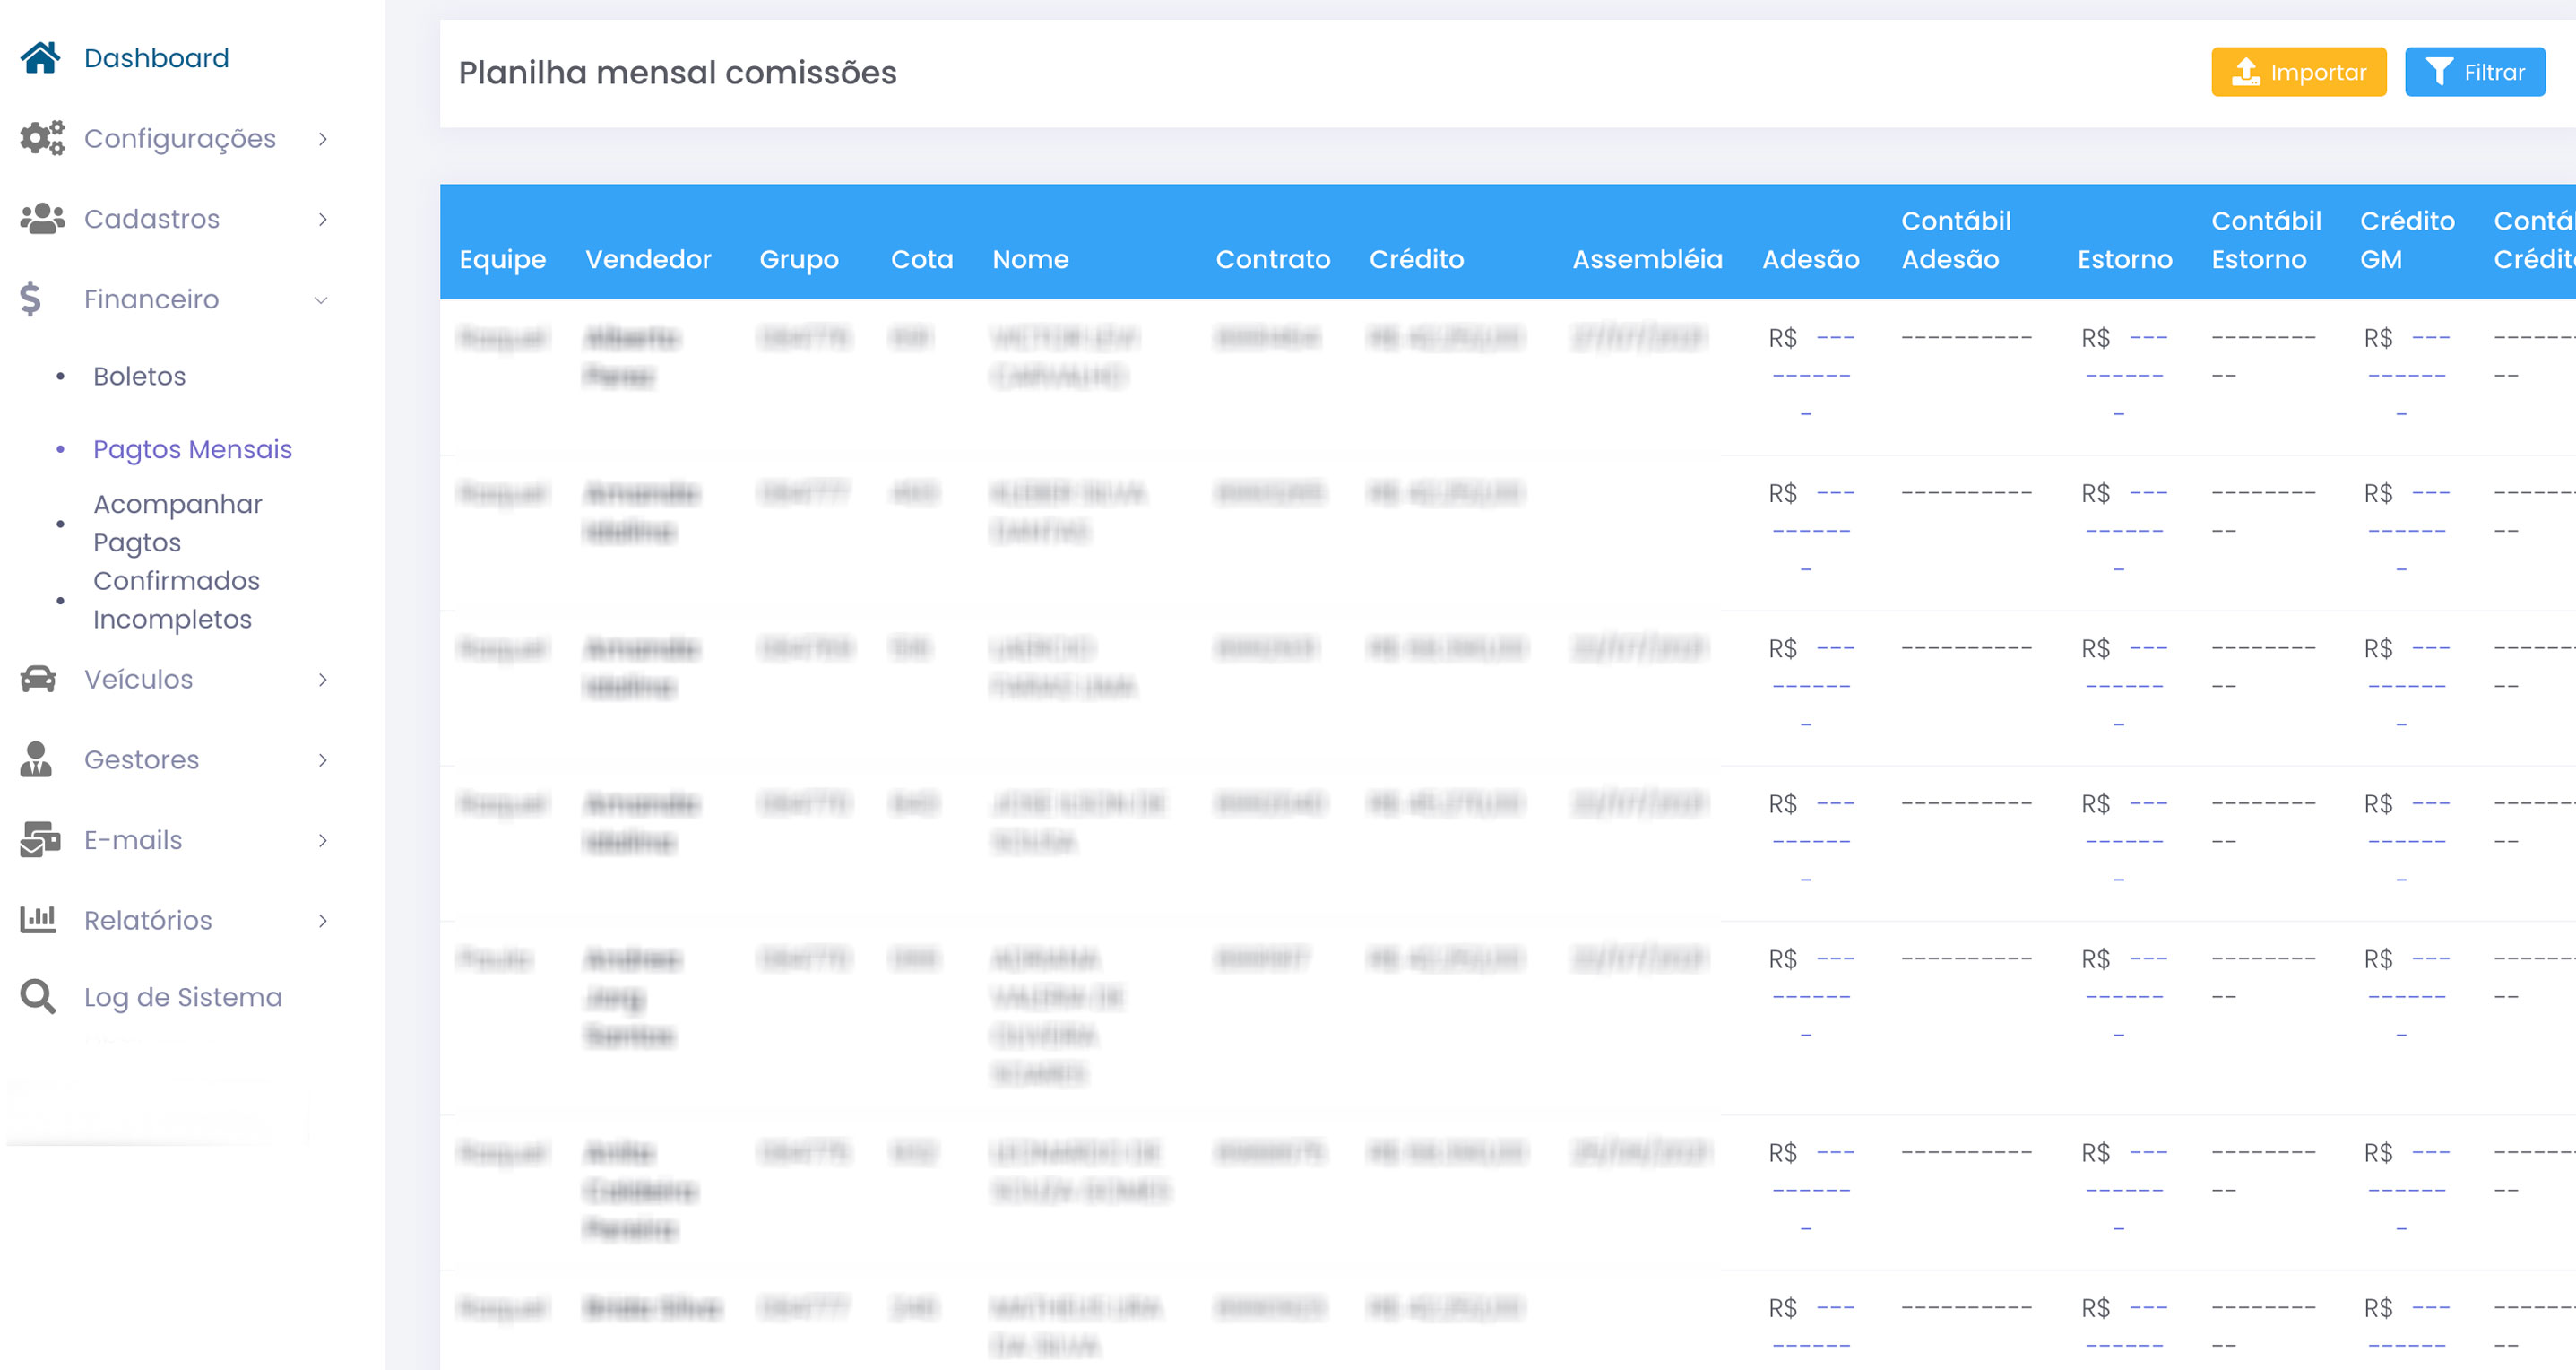This screenshot has height=1370, width=2576.
Task: Open Log de Sistema
Action: click(x=183, y=996)
